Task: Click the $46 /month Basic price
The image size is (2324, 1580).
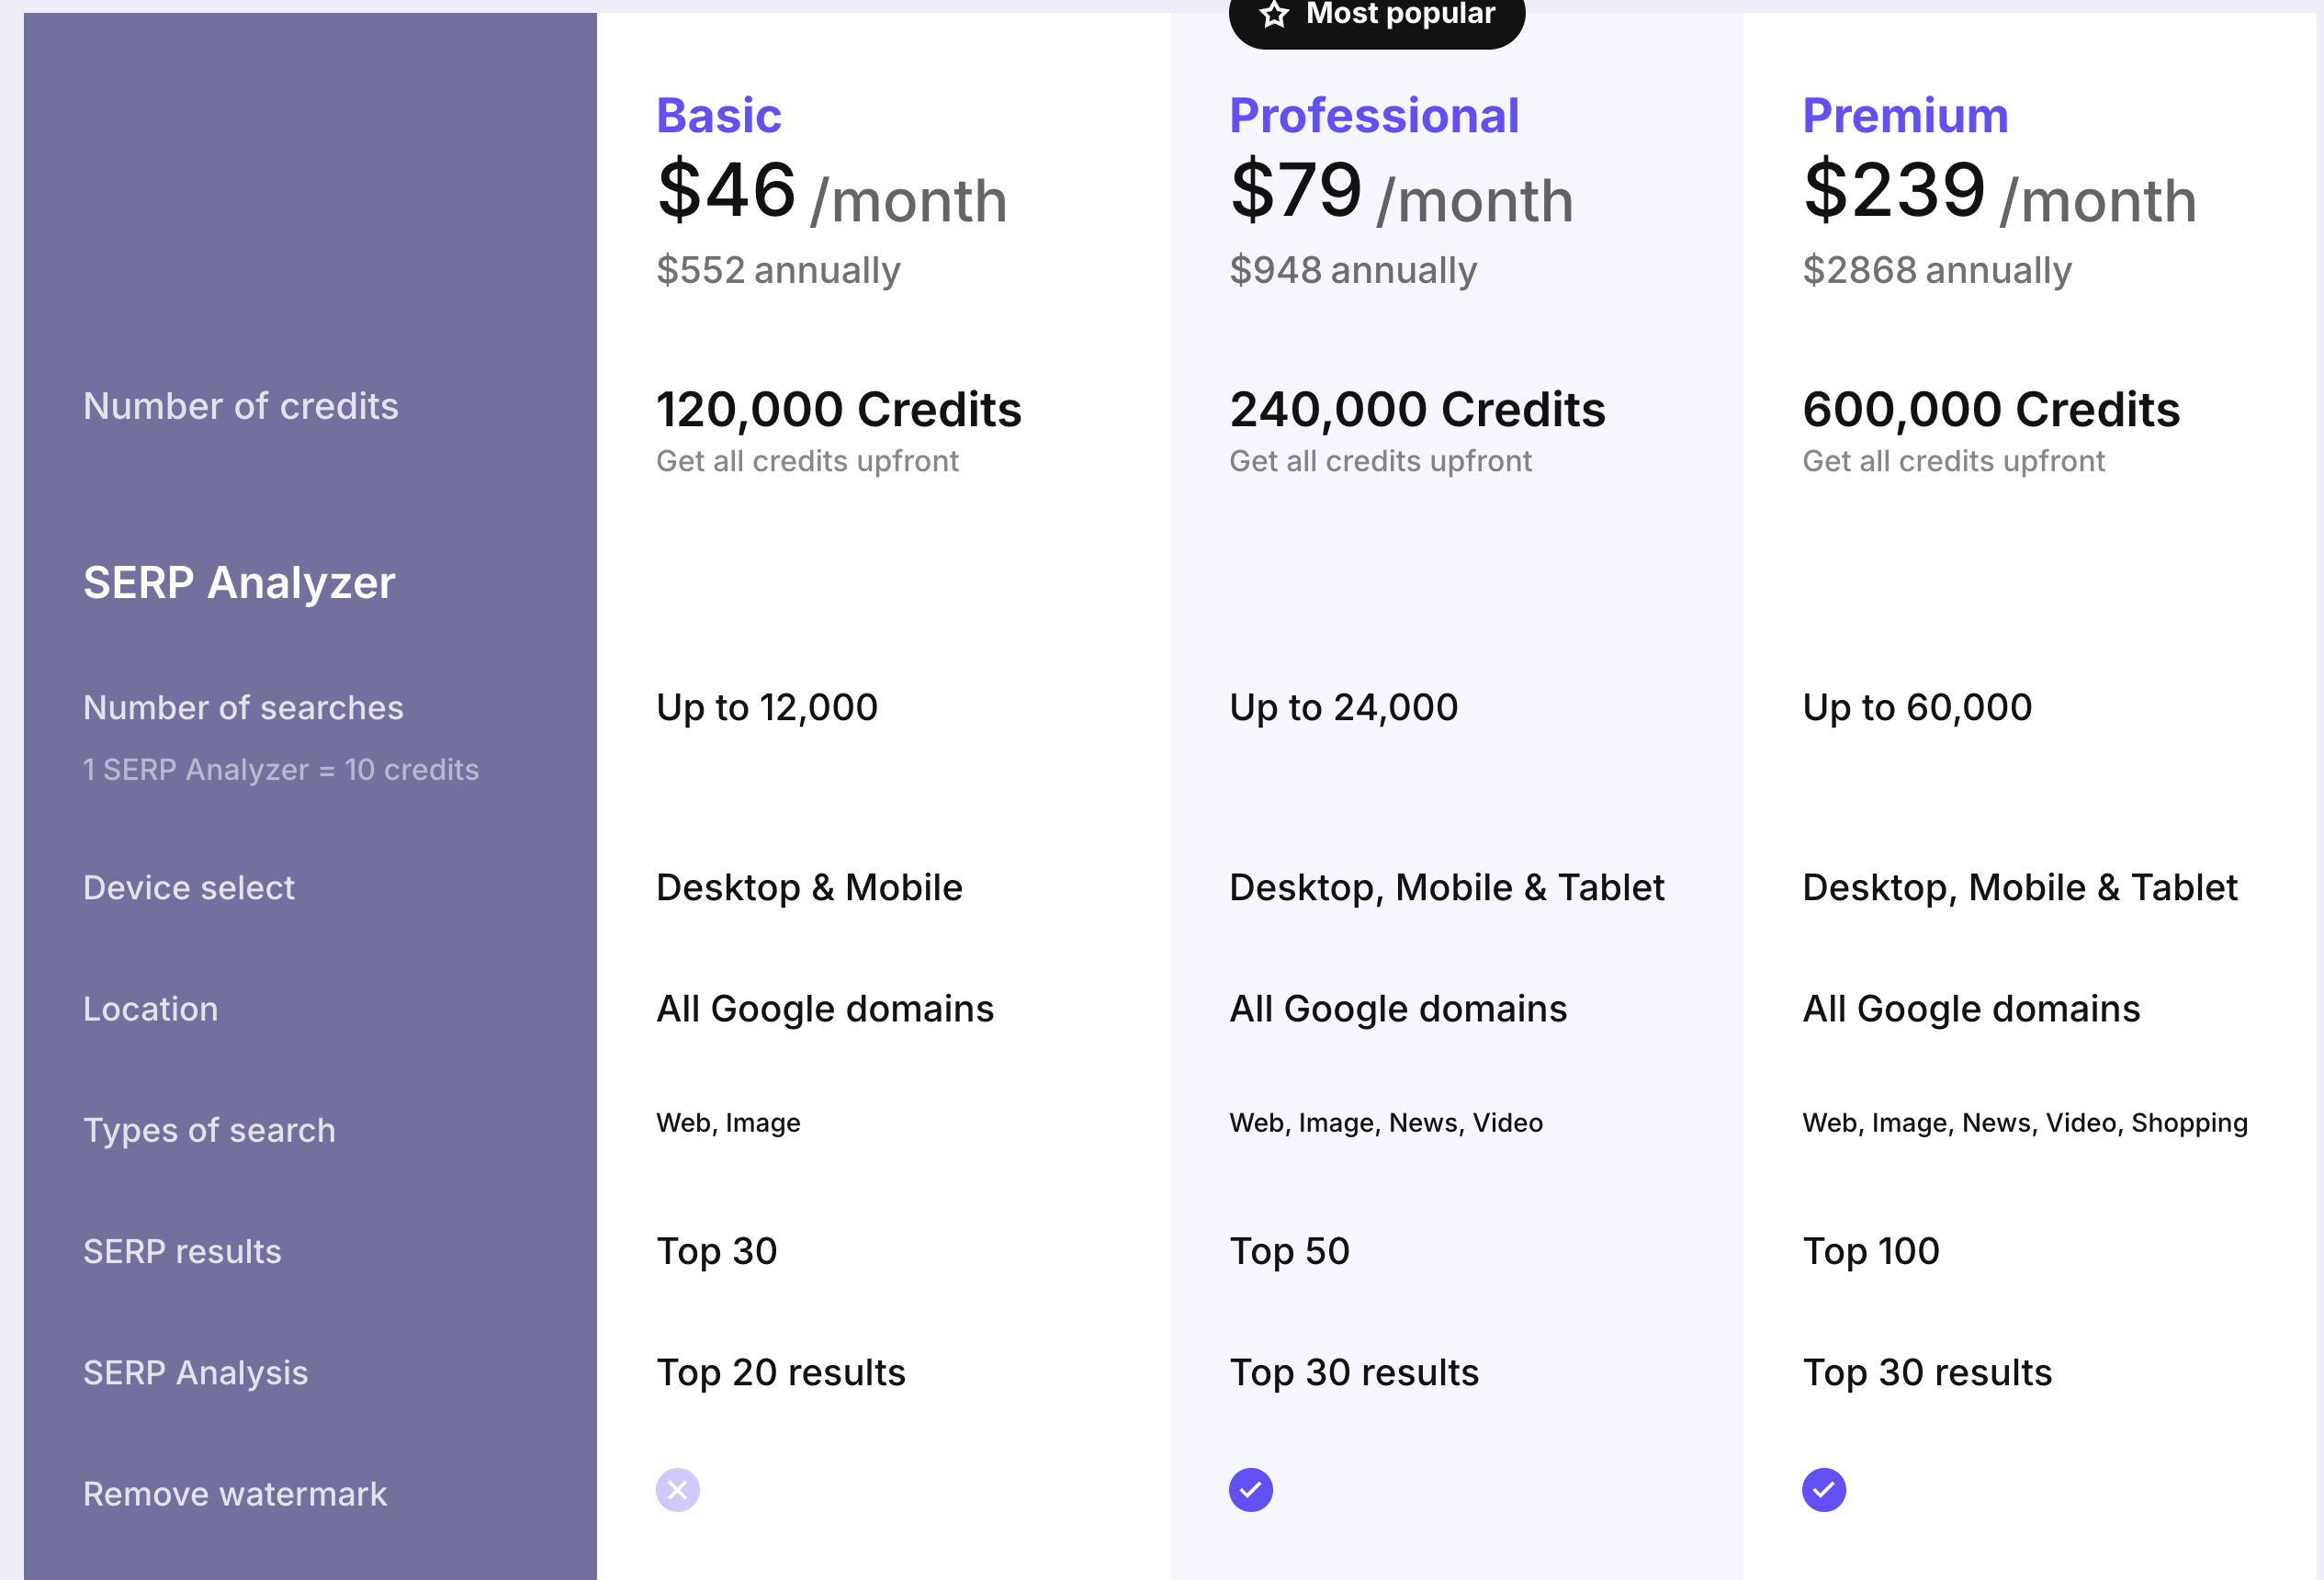Action: tap(831, 192)
